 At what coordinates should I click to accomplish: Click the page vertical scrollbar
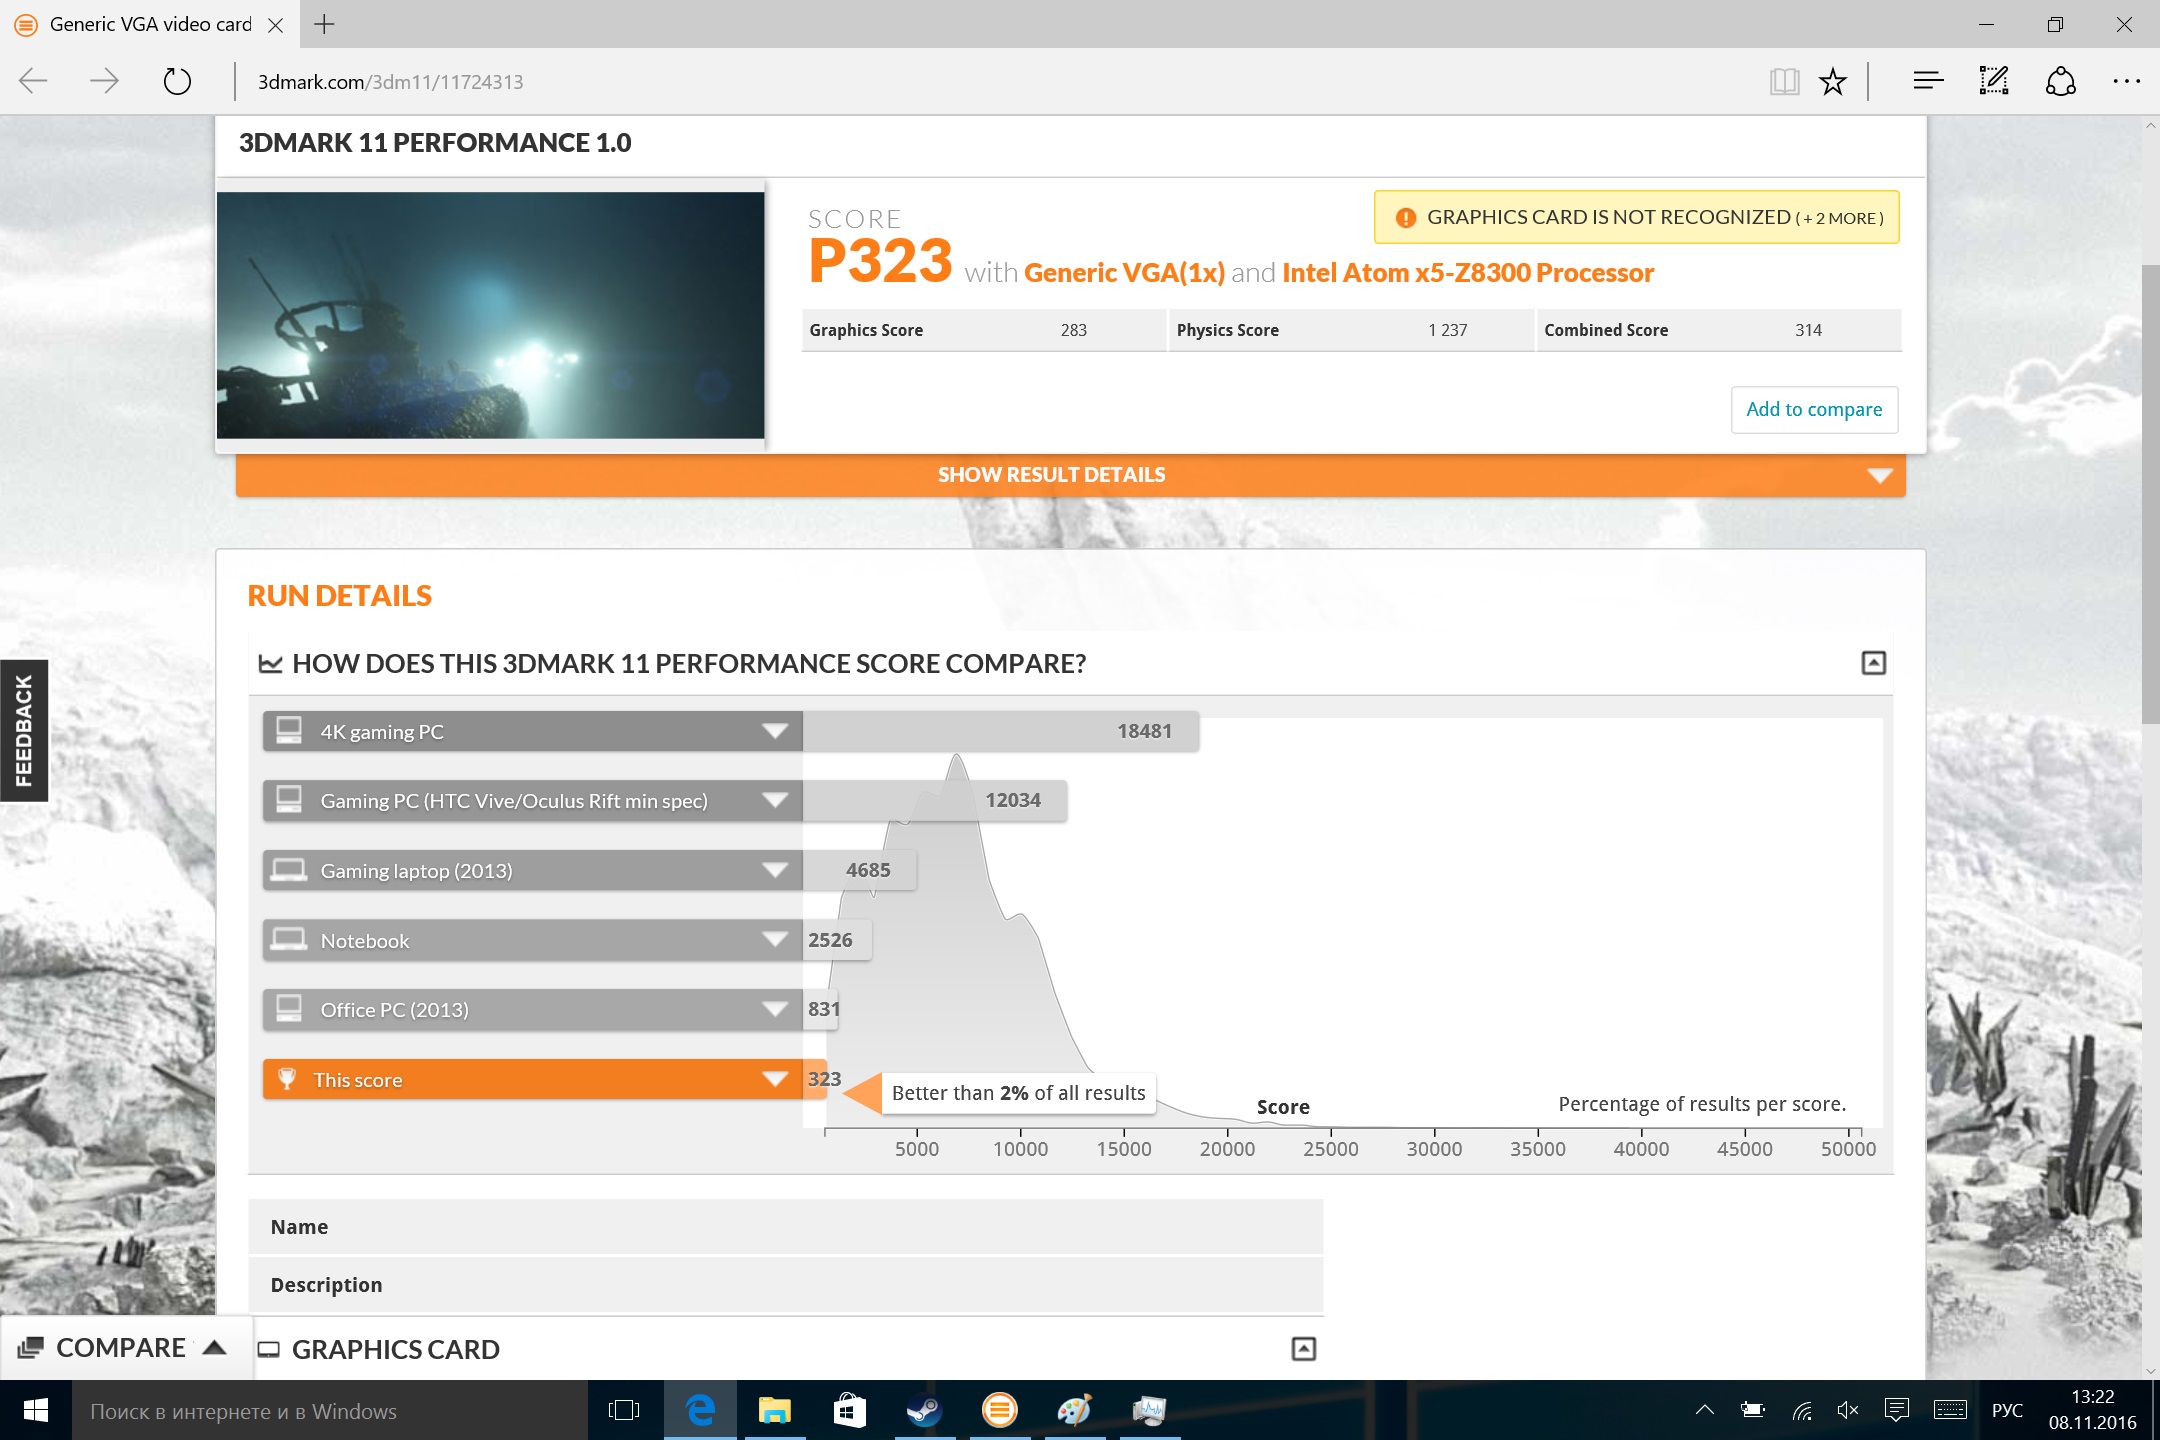click(x=2149, y=494)
